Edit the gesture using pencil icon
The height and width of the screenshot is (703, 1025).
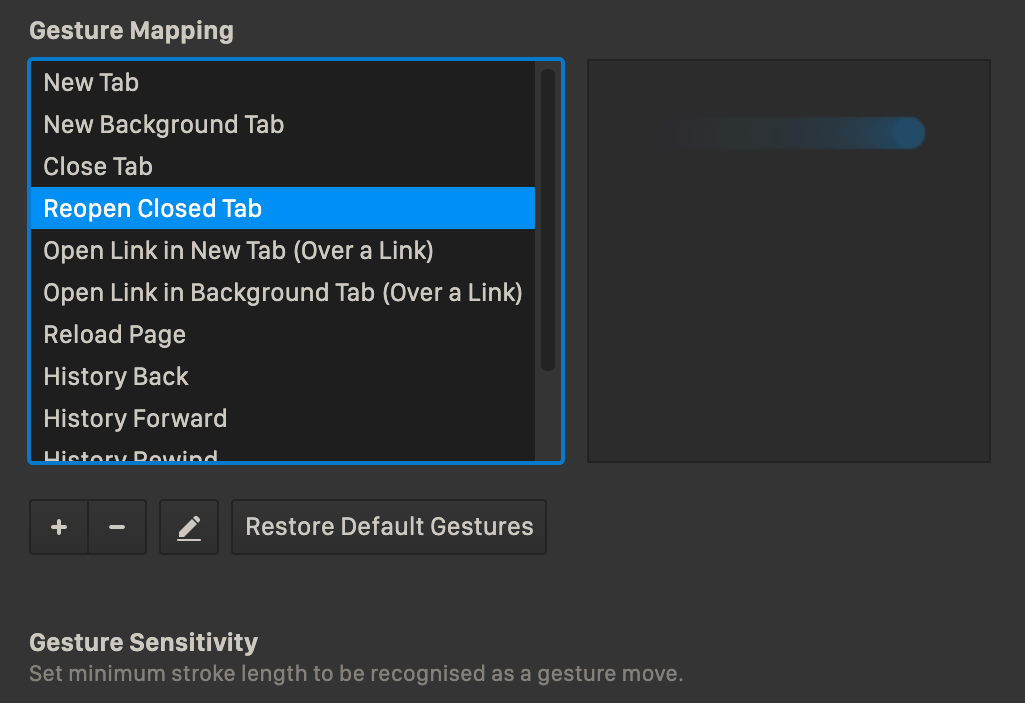pos(189,527)
